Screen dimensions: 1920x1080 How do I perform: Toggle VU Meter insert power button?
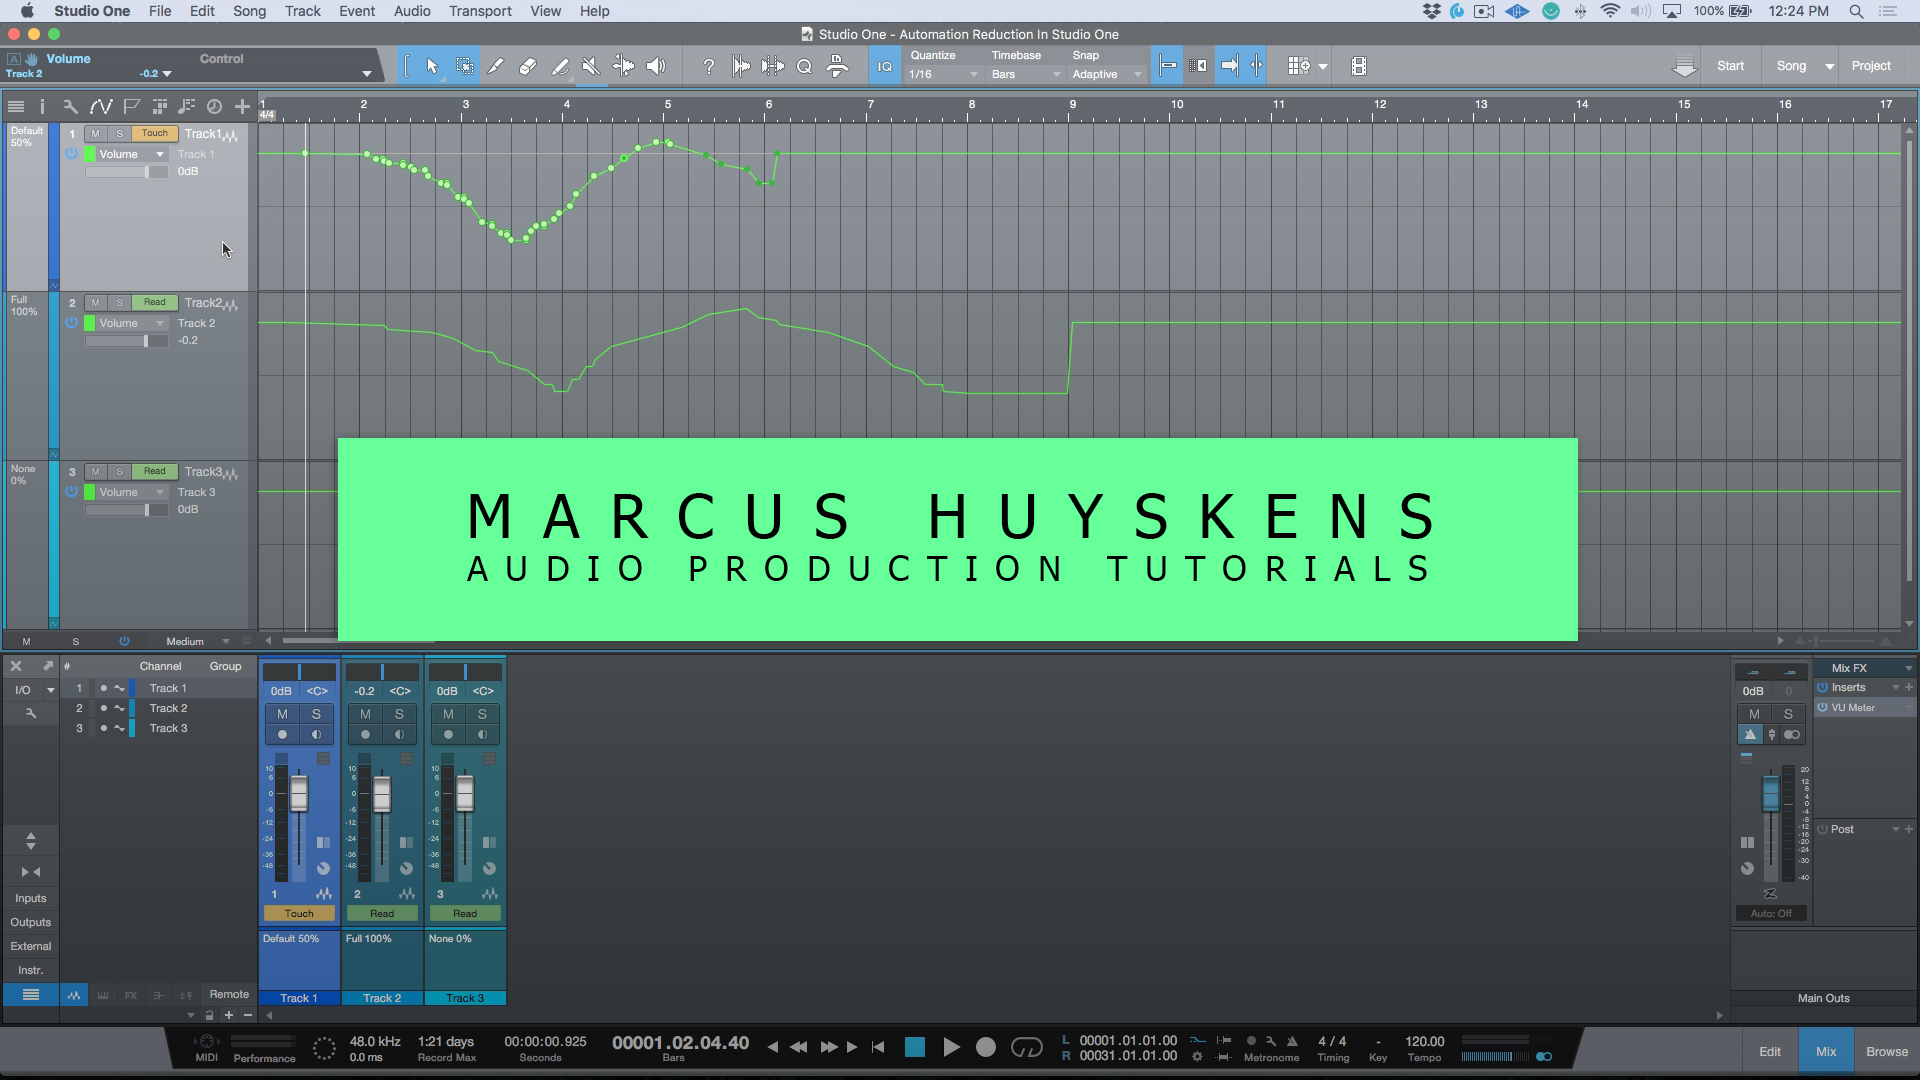pos(1822,708)
